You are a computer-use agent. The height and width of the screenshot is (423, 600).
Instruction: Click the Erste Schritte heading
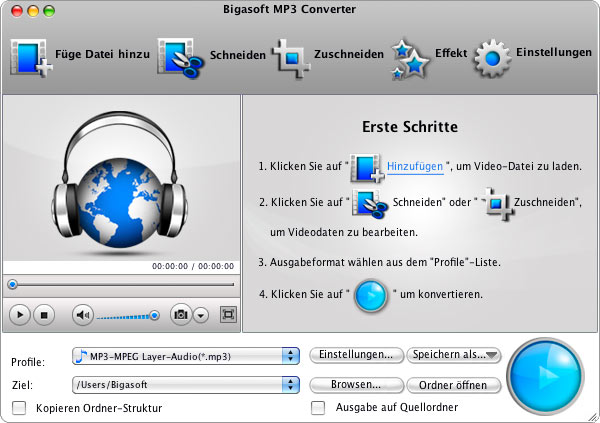click(x=410, y=127)
